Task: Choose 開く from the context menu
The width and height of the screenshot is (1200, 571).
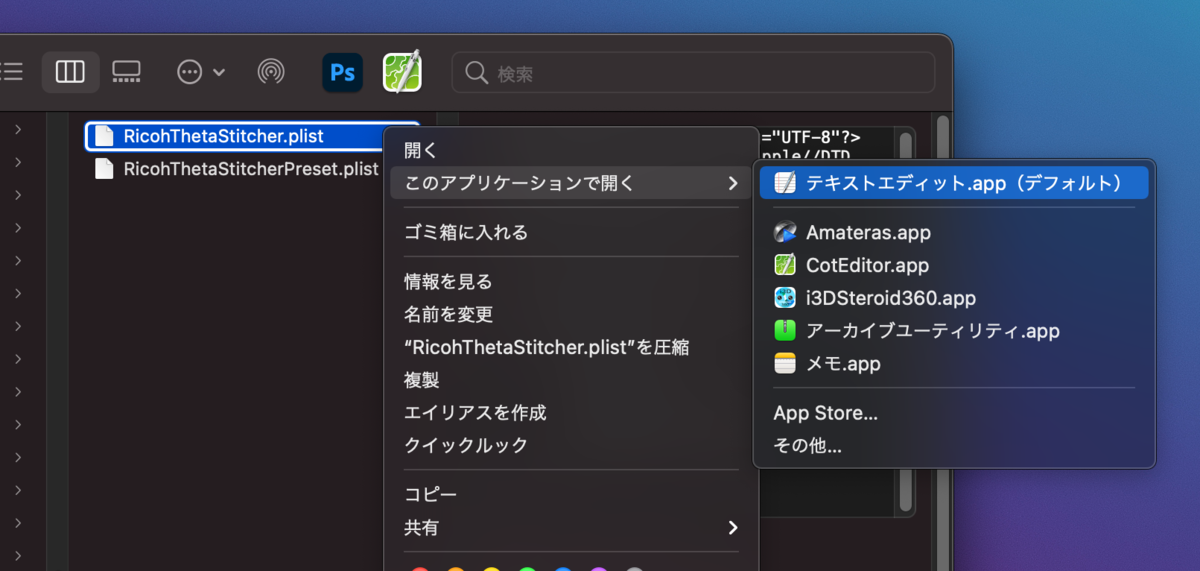Action: [571, 151]
